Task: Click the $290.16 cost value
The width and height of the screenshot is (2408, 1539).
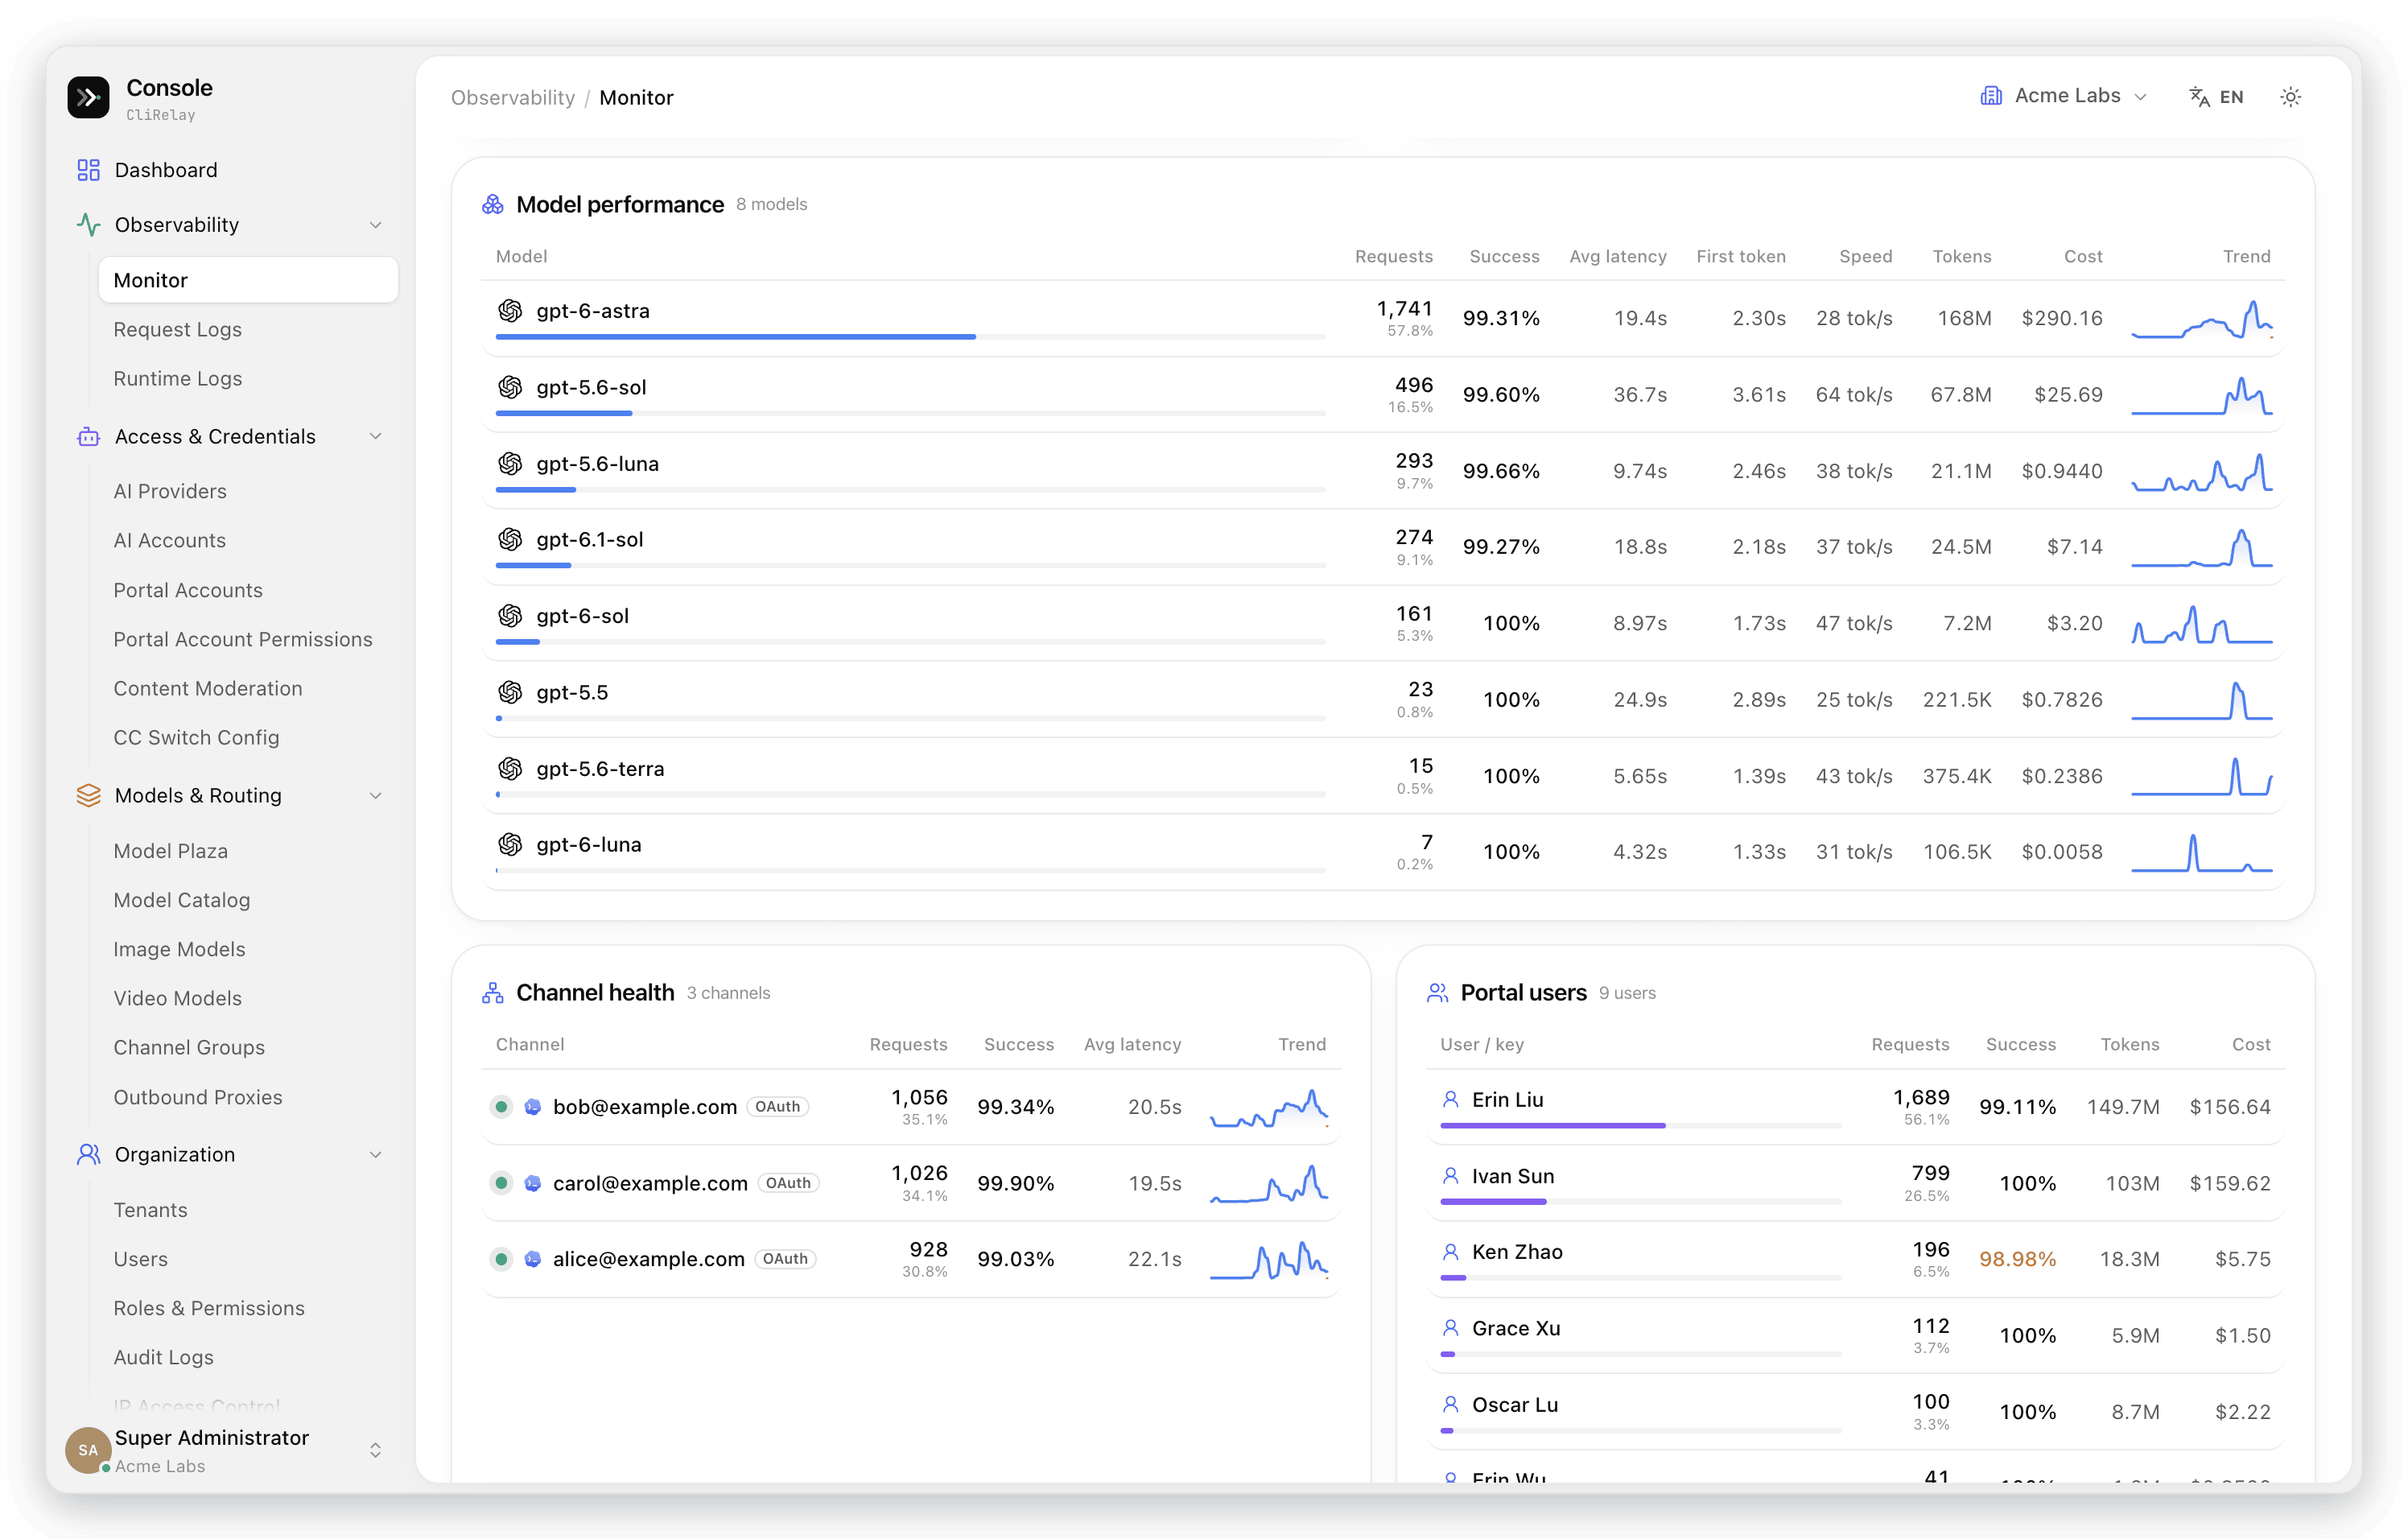Action: pos(2061,318)
